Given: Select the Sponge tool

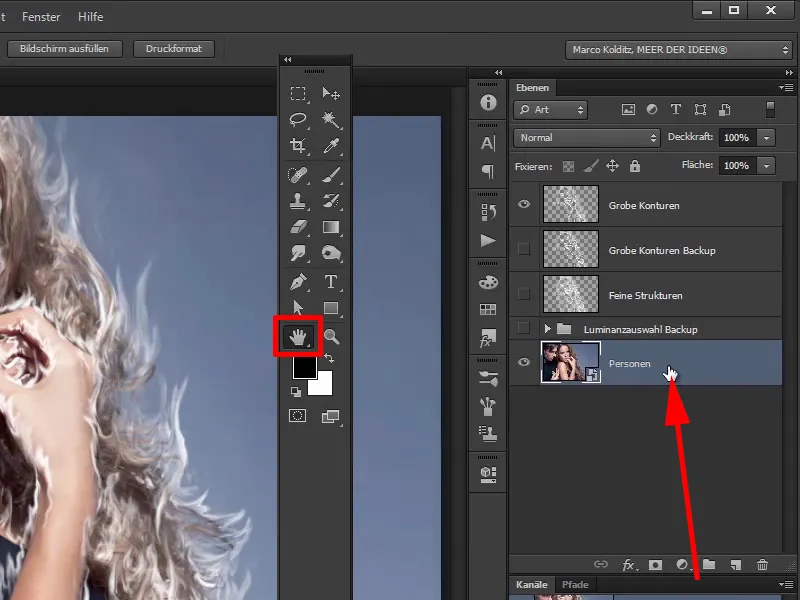Looking at the screenshot, I should pyautogui.click(x=331, y=253).
